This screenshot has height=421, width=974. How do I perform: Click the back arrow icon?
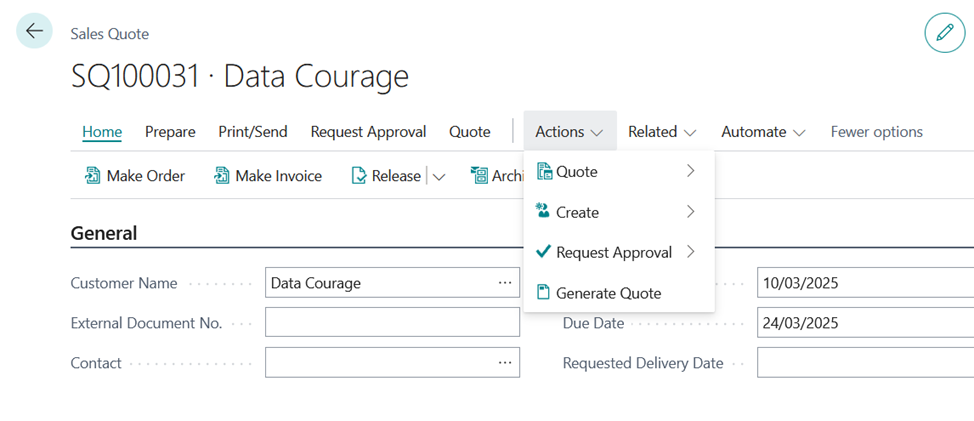pos(35,32)
